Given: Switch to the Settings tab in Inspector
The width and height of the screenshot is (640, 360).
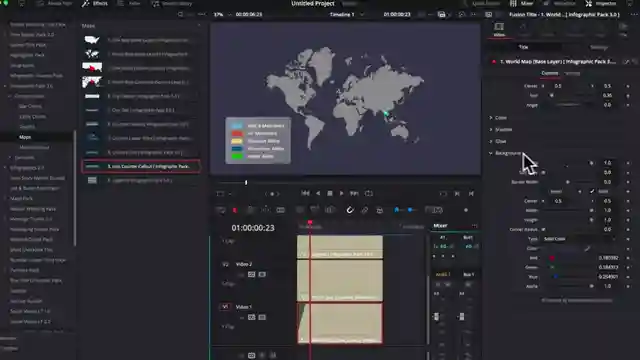Looking at the screenshot, I should click(x=599, y=47).
